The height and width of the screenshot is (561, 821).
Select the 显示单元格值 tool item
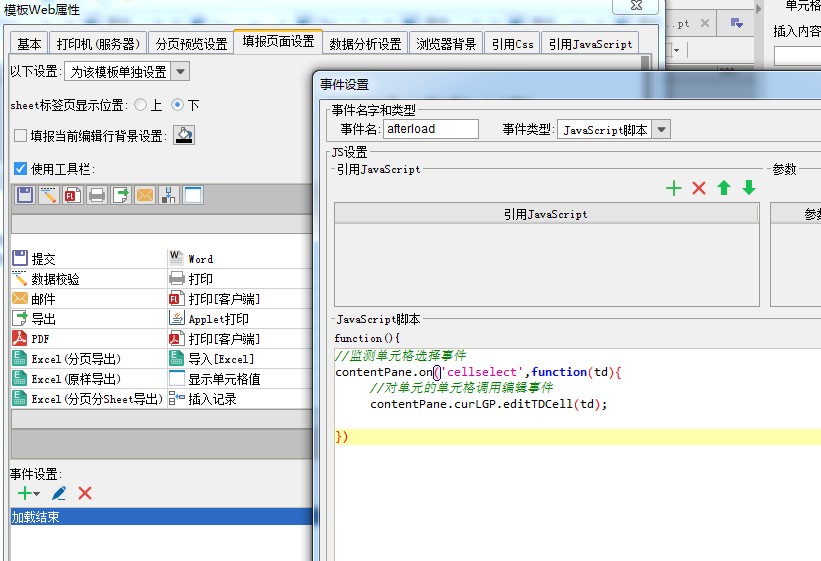click(x=240, y=379)
